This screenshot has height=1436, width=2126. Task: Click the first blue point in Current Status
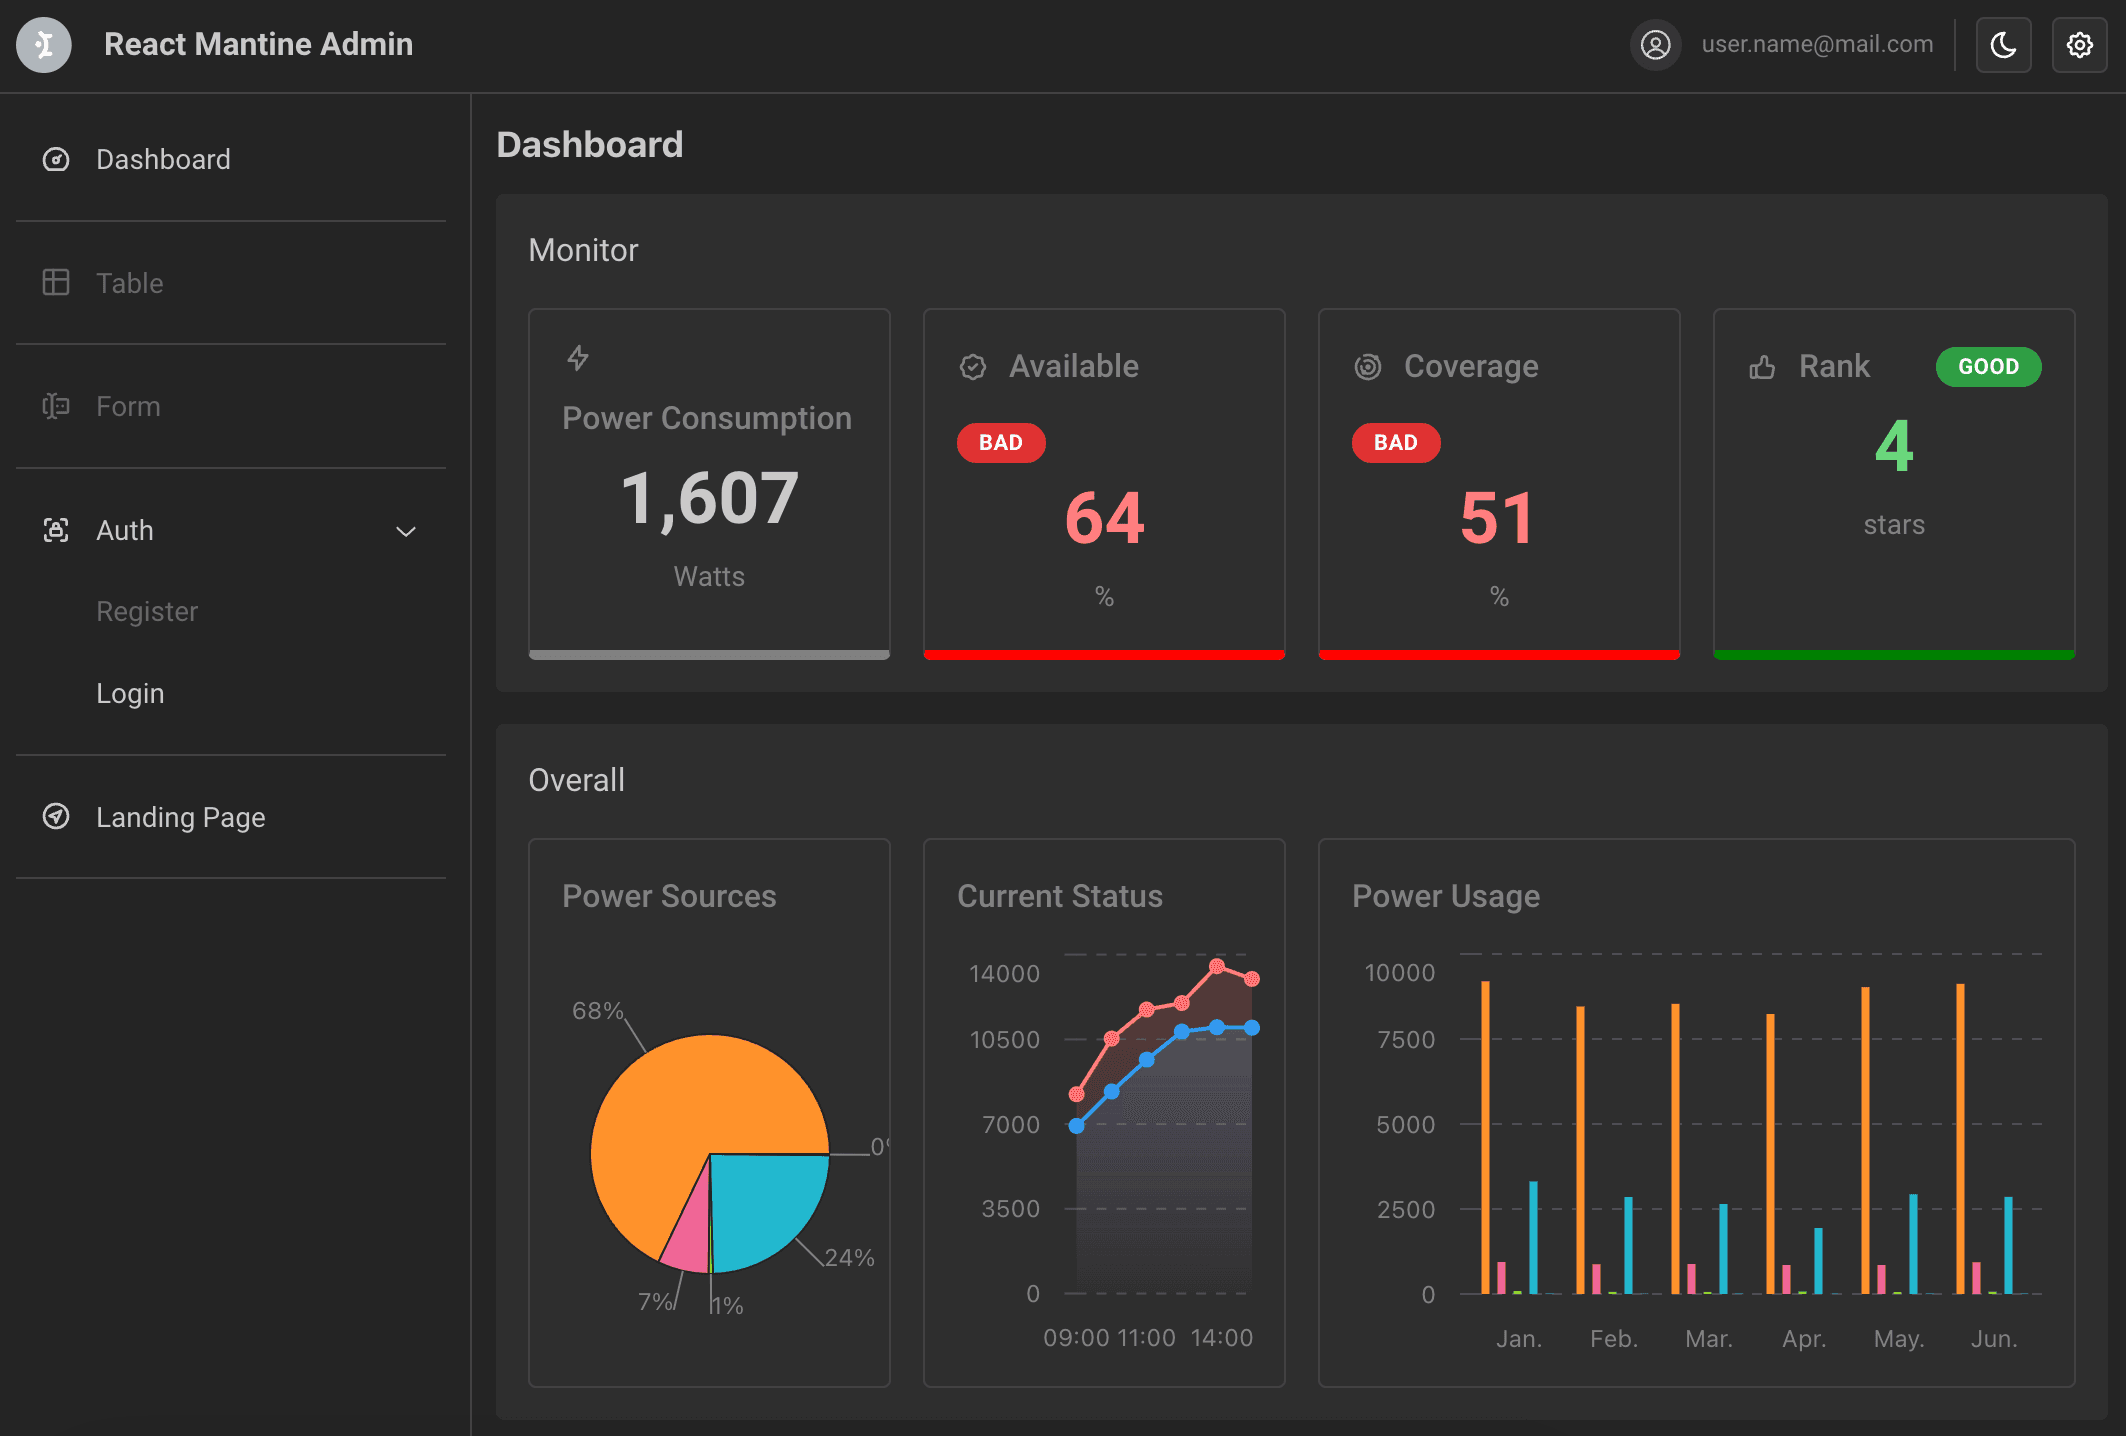click(x=1077, y=1126)
